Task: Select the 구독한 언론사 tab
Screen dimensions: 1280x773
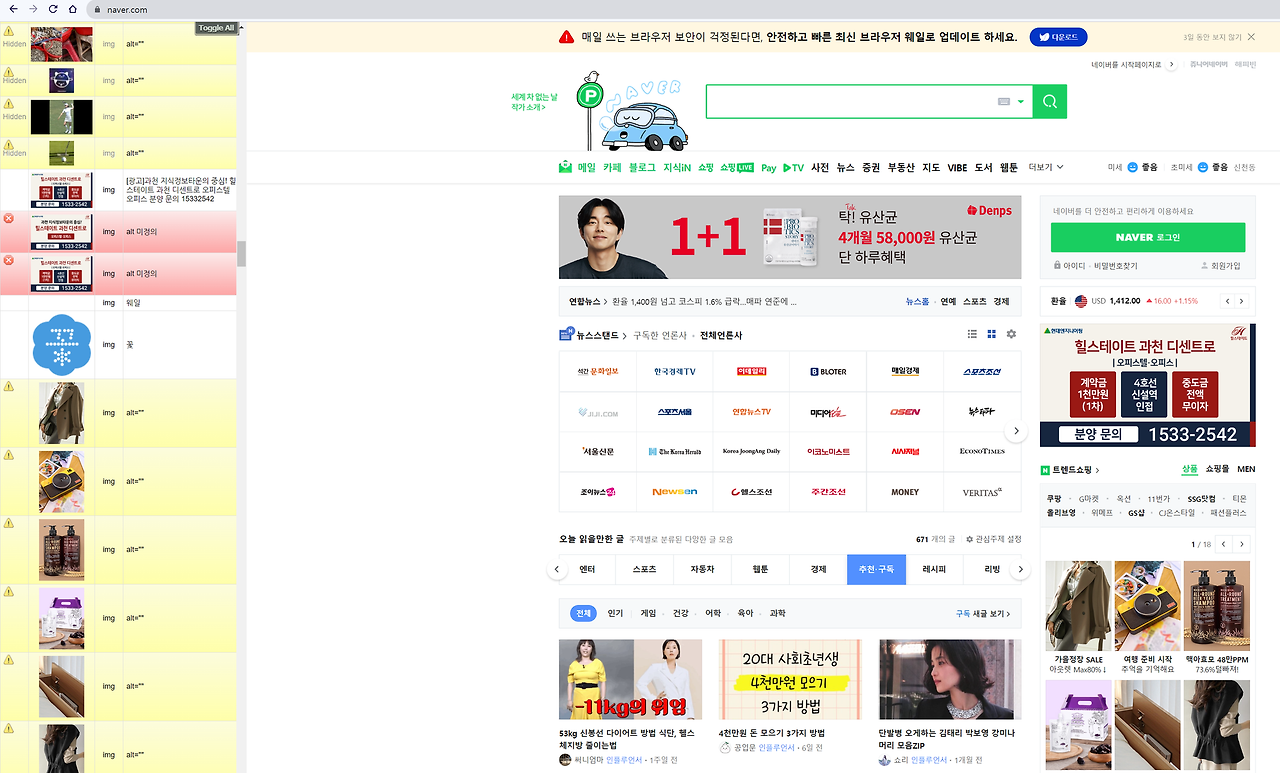Action: click(x=660, y=335)
